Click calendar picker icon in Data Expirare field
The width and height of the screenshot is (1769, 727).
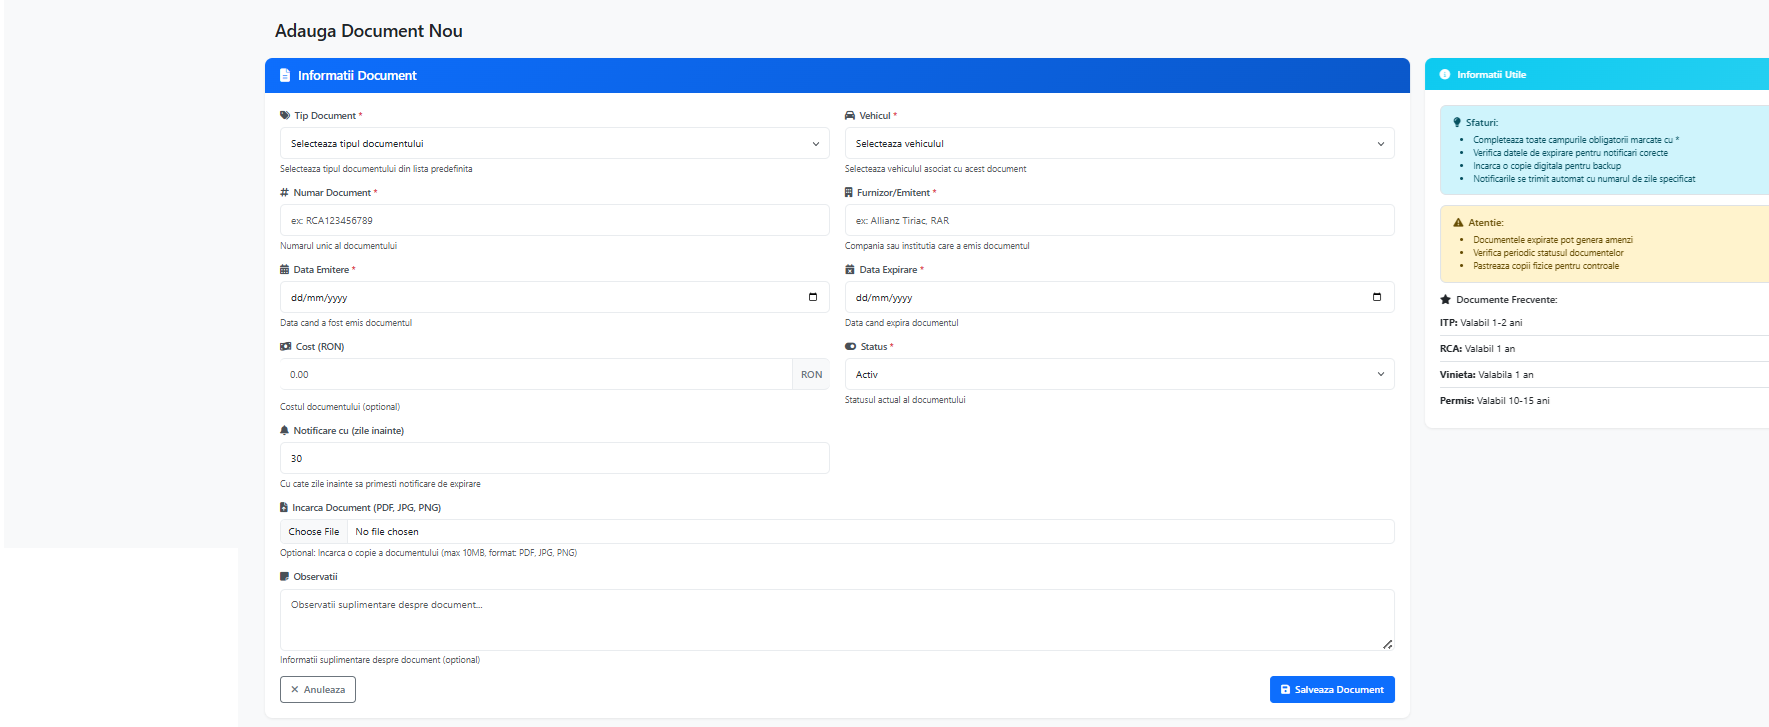click(x=1377, y=297)
